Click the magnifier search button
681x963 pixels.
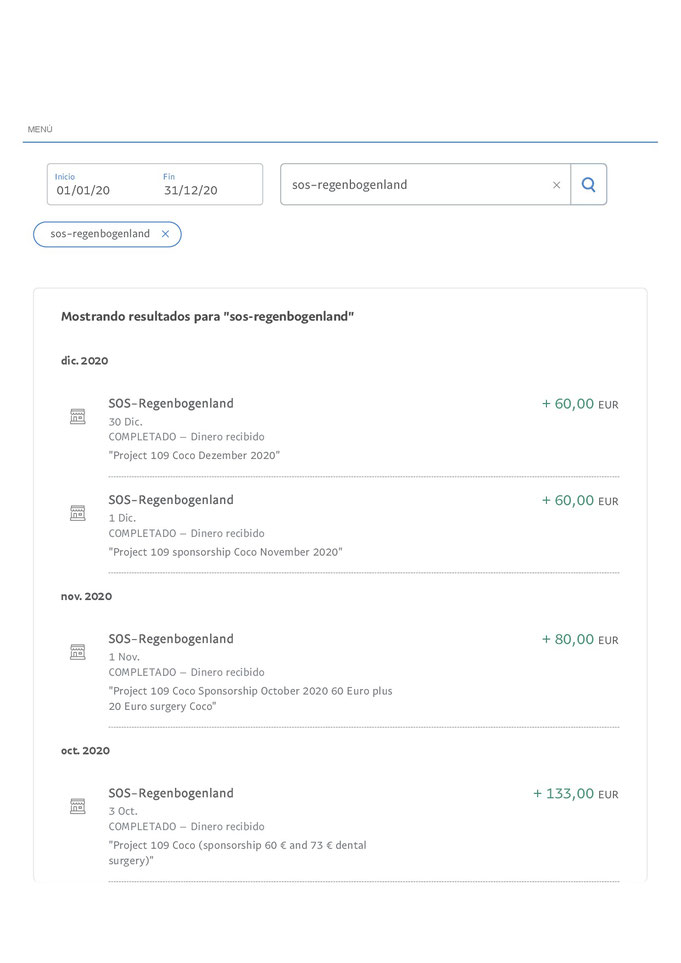[588, 184]
